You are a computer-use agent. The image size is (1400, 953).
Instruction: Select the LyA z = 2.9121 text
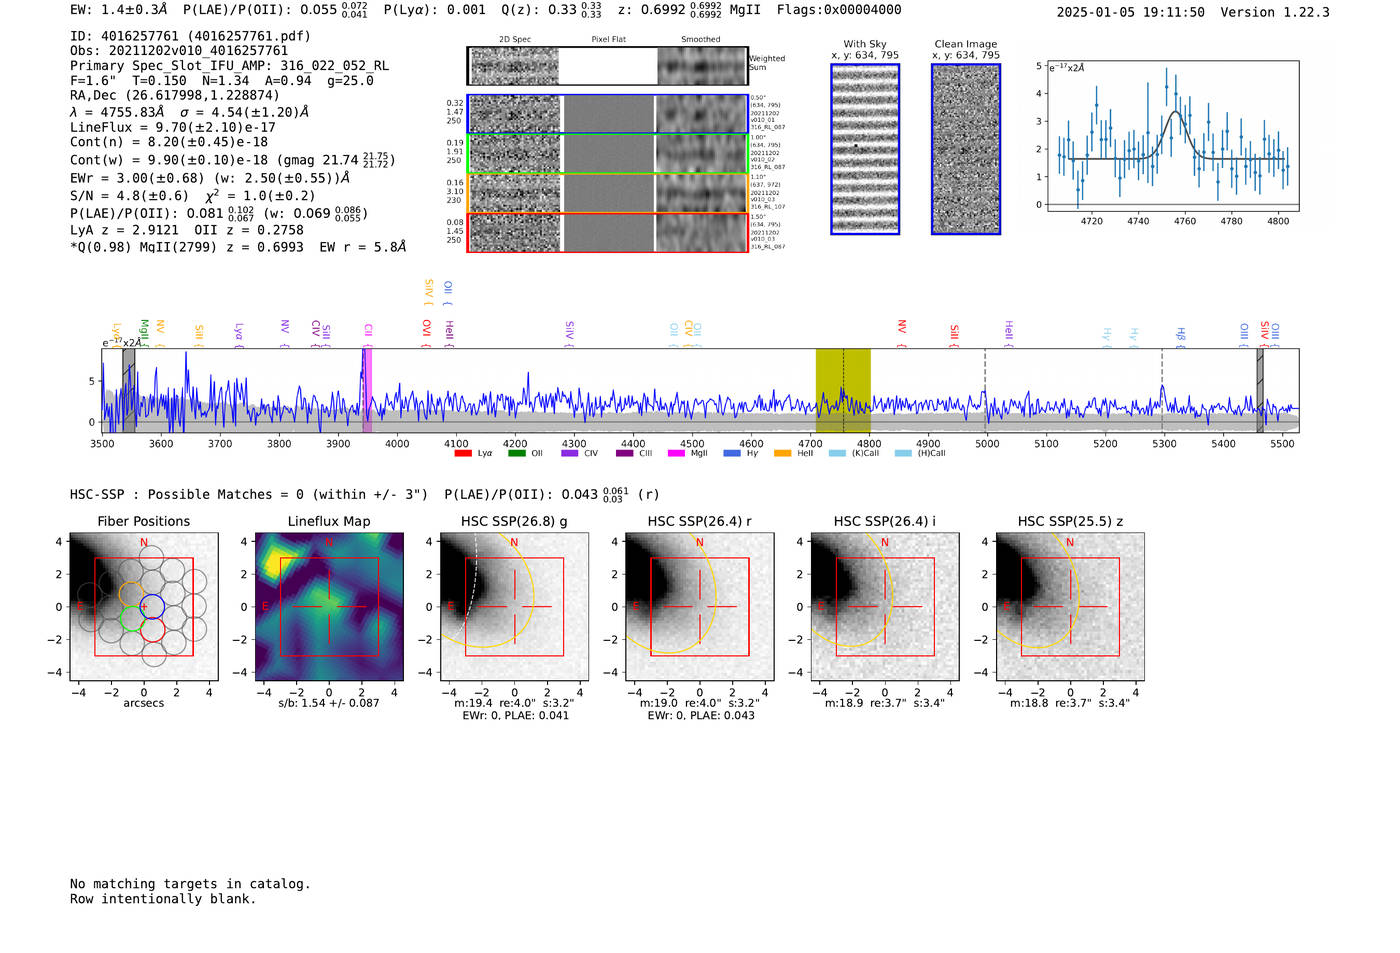tap(117, 230)
